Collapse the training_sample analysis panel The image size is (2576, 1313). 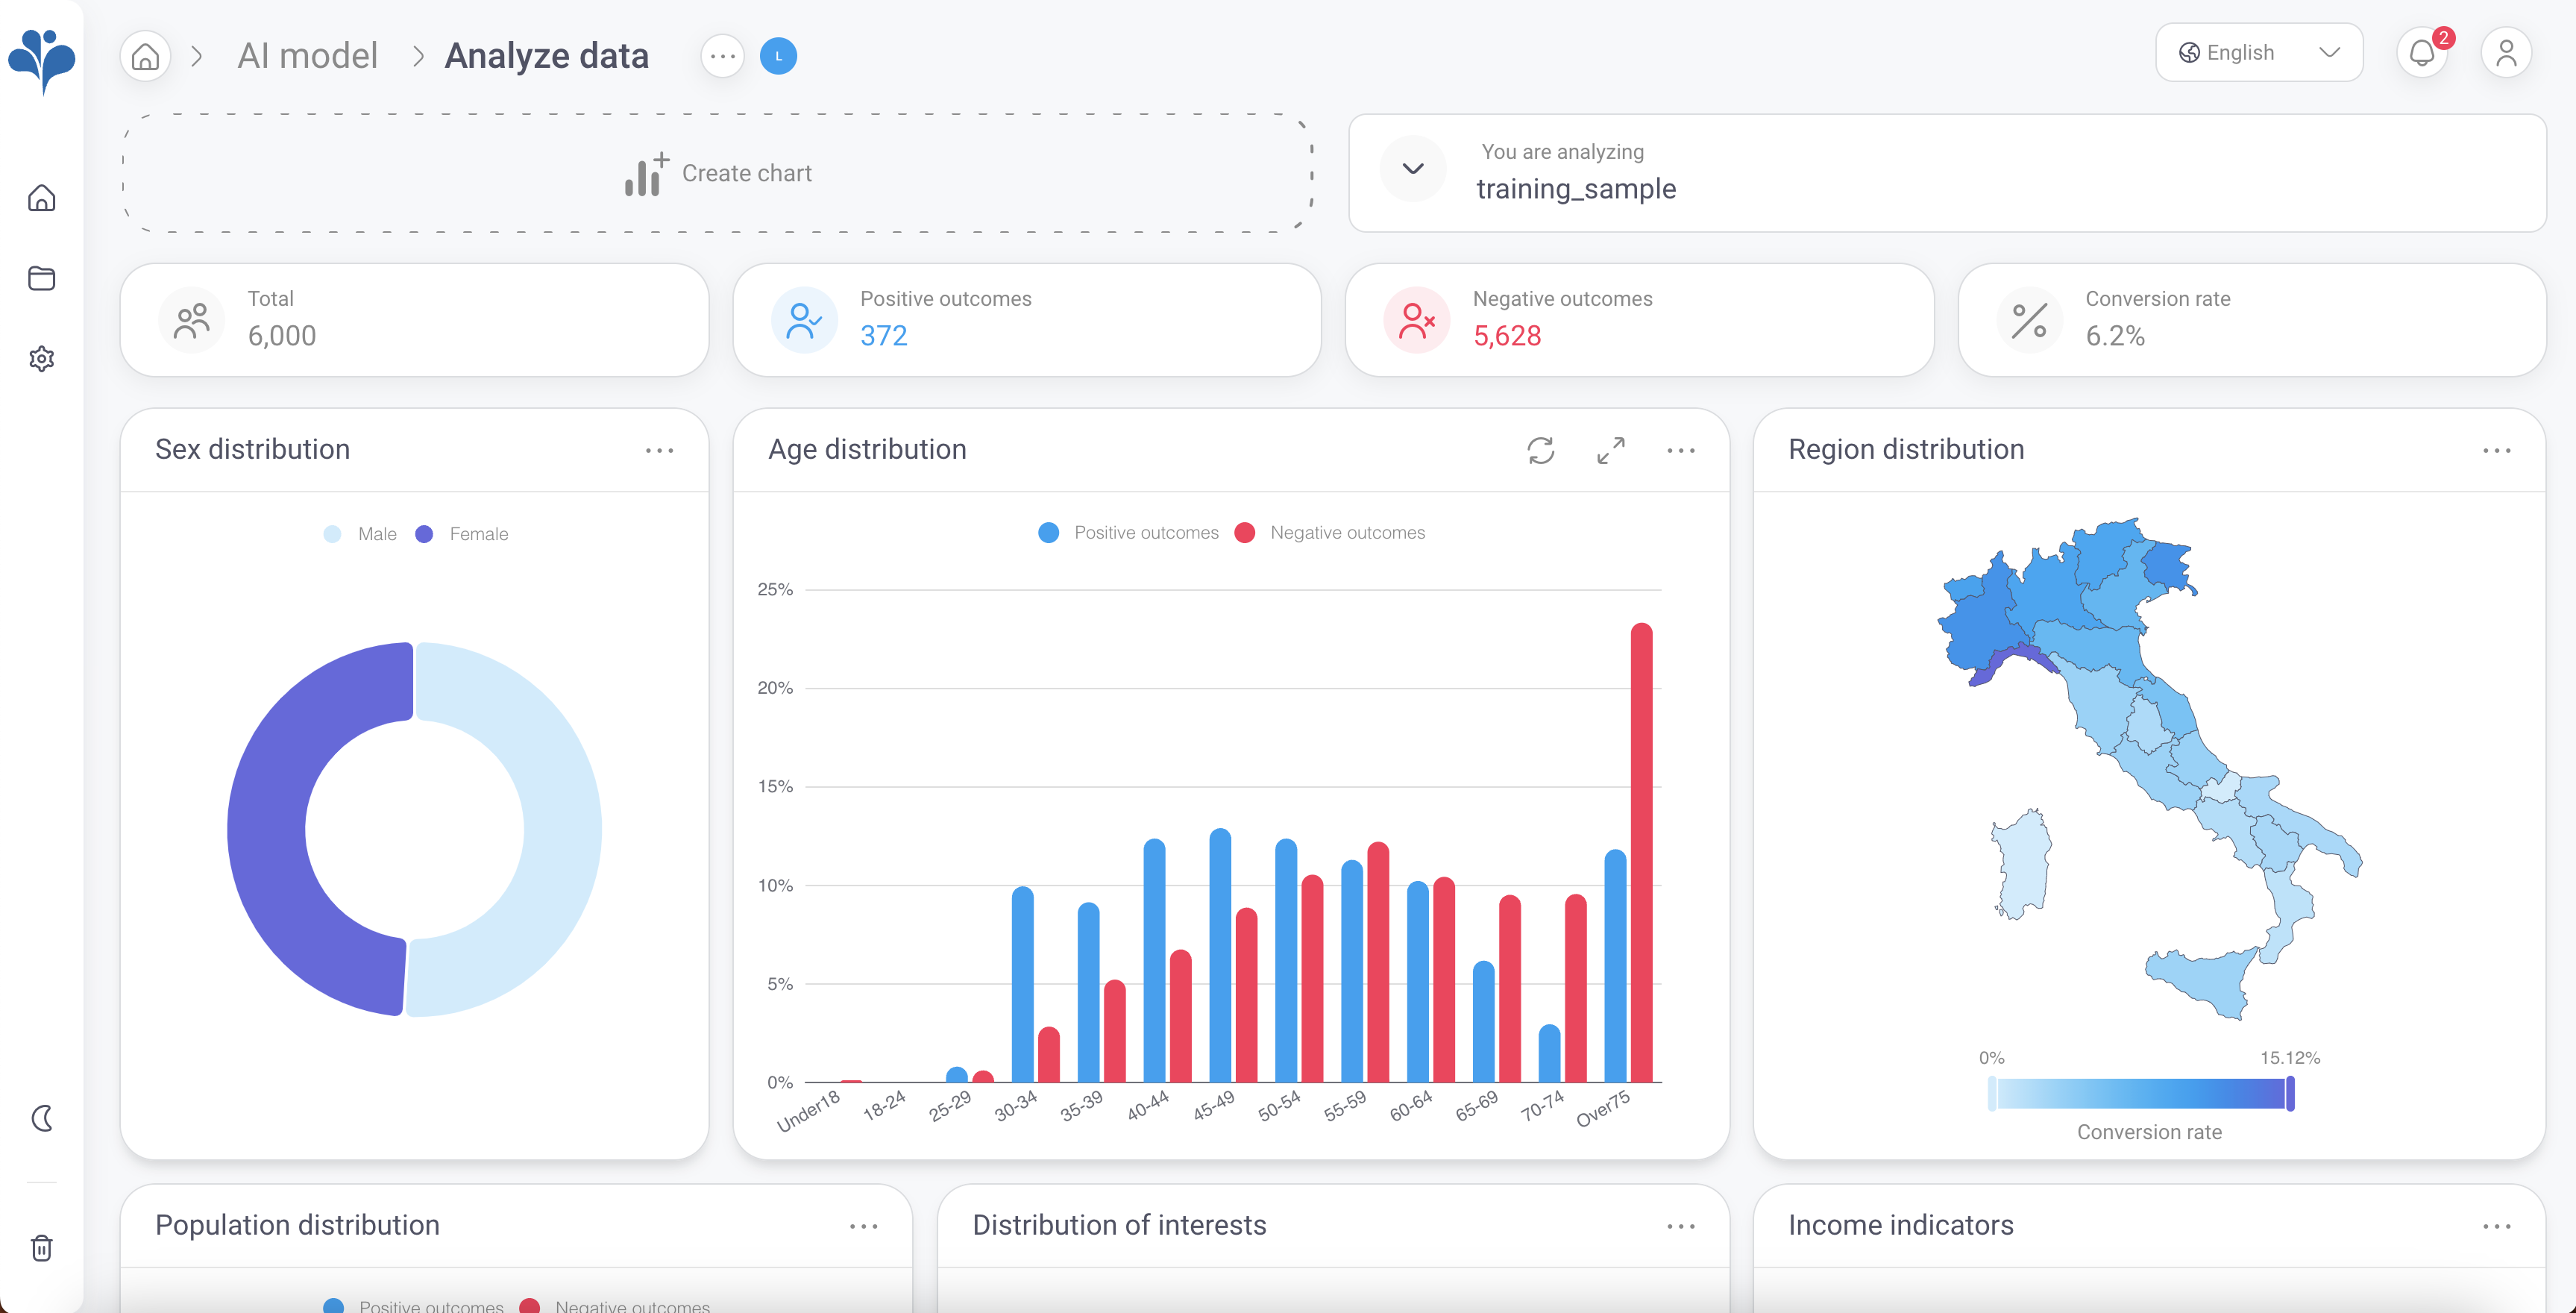pos(1413,169)
